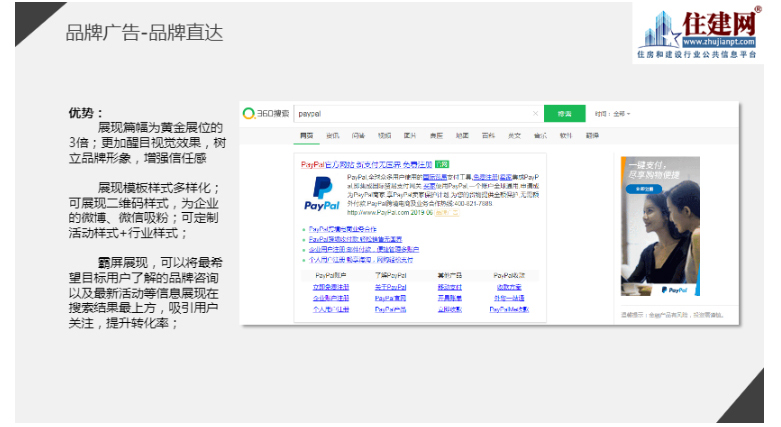Click the PayPal logo in search result
This screenshot has width=781, height=427.
(322, 193)
